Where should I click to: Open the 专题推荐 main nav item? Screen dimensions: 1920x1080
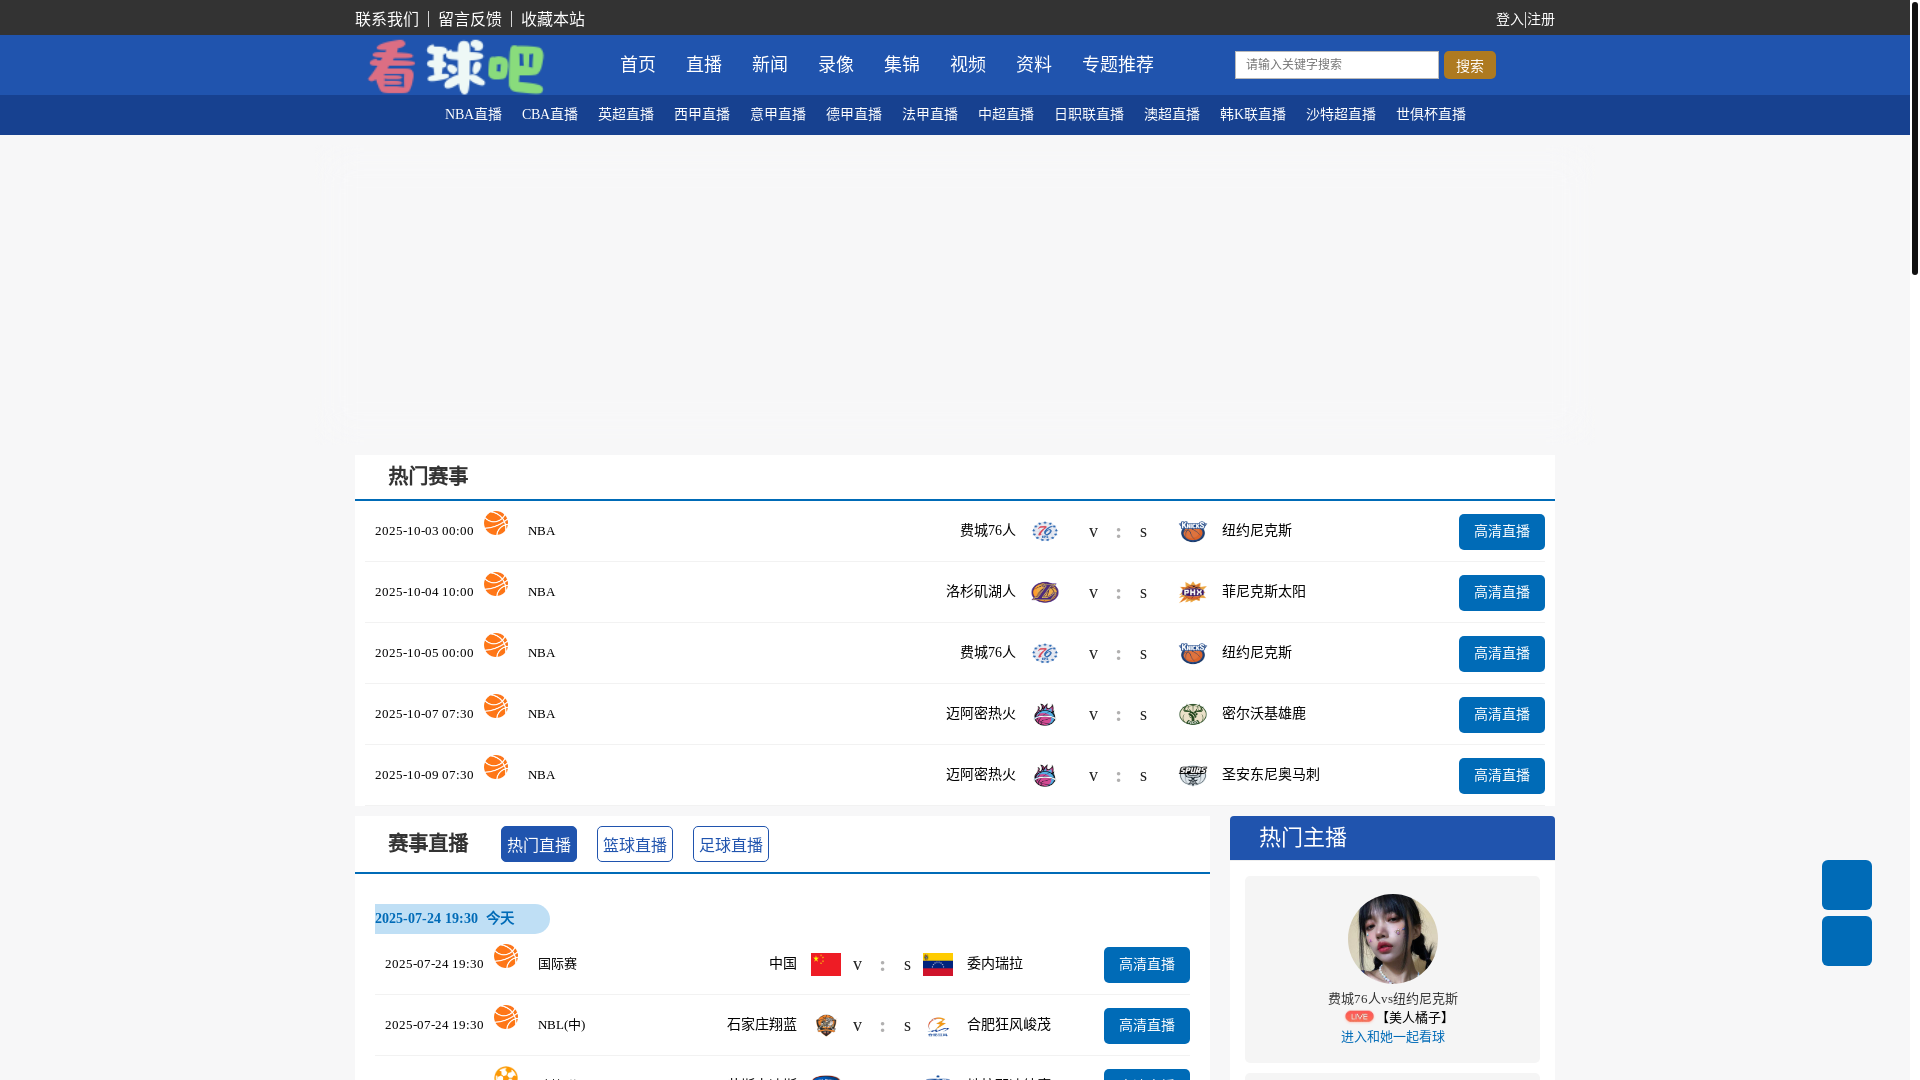pyautogui.click(x=1118, y=65)
